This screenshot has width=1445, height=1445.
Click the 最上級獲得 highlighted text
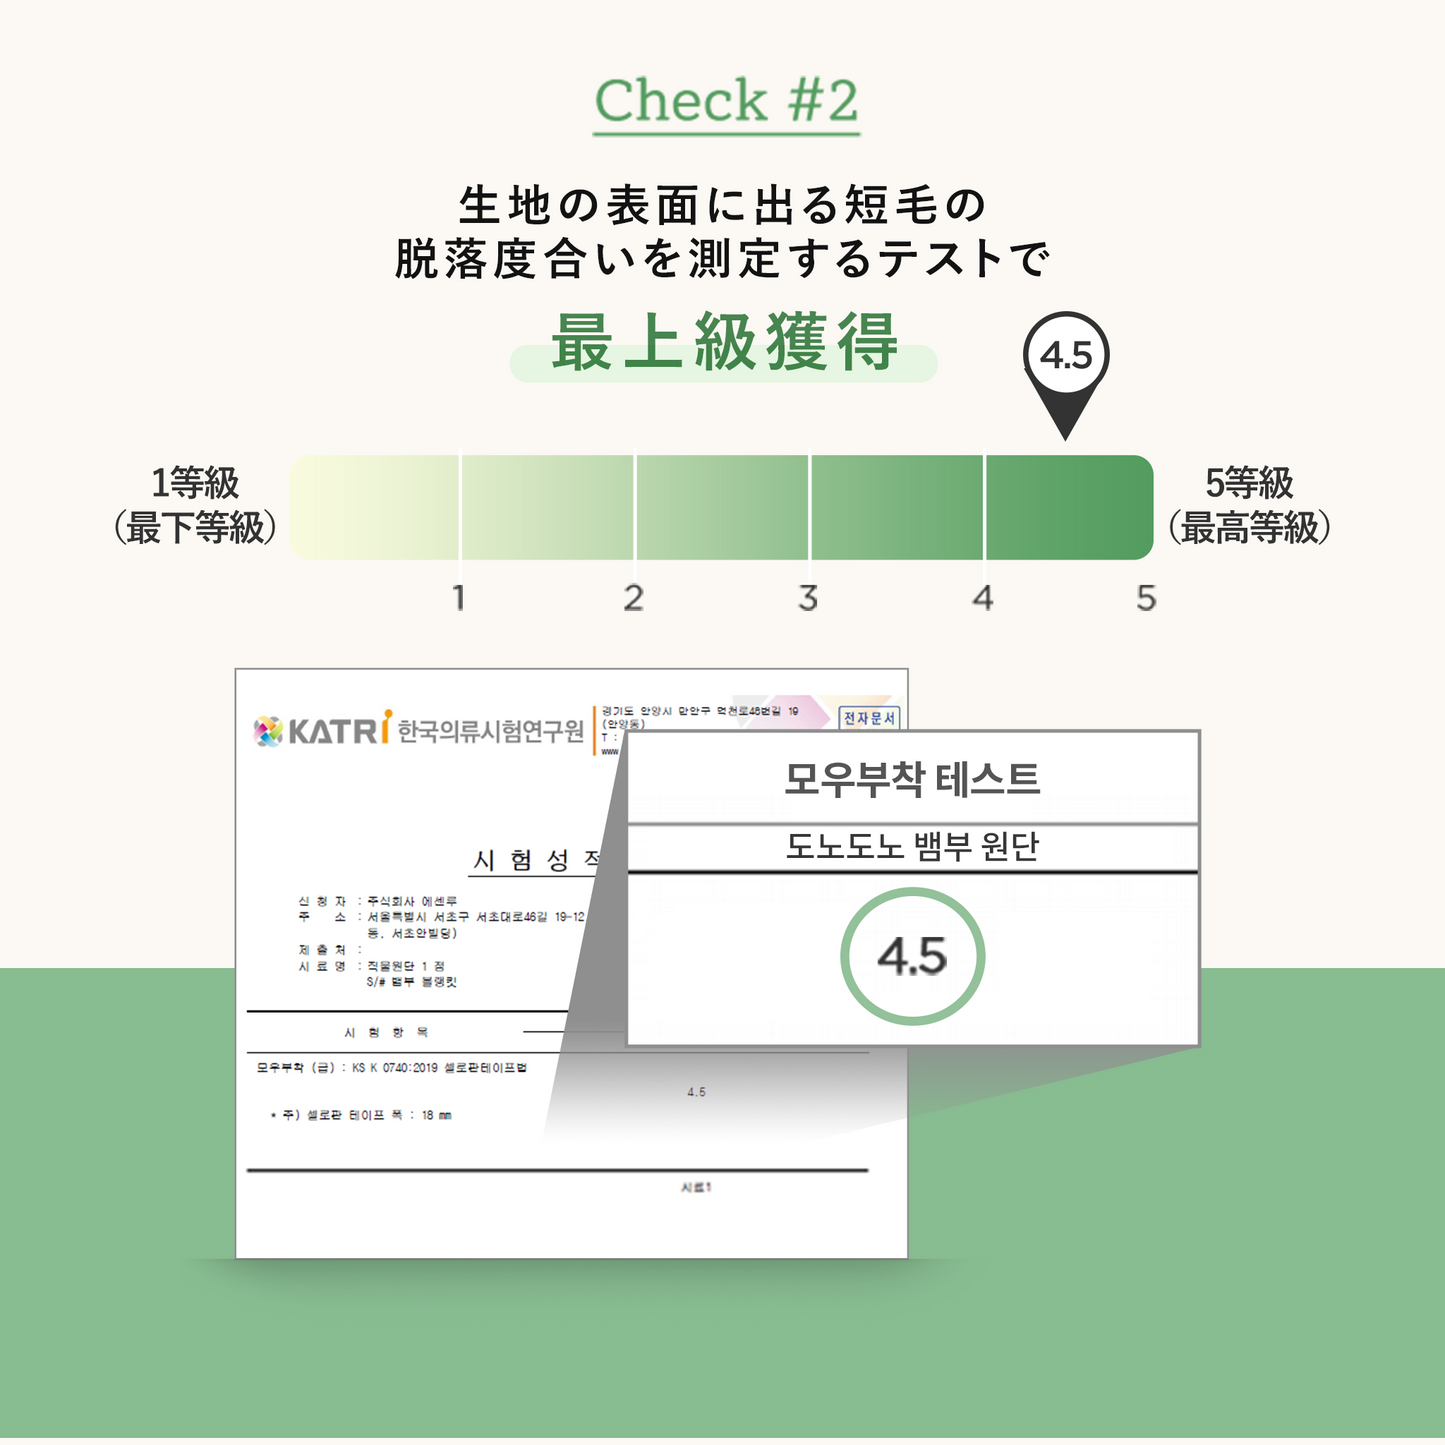tap(724, 345)
